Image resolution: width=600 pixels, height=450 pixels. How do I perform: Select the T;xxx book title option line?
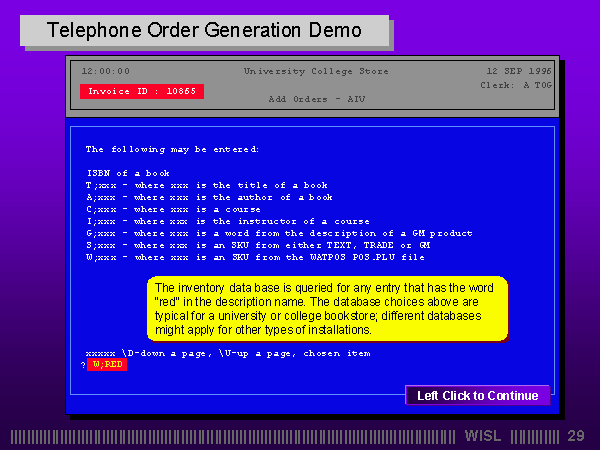point(206,185)
